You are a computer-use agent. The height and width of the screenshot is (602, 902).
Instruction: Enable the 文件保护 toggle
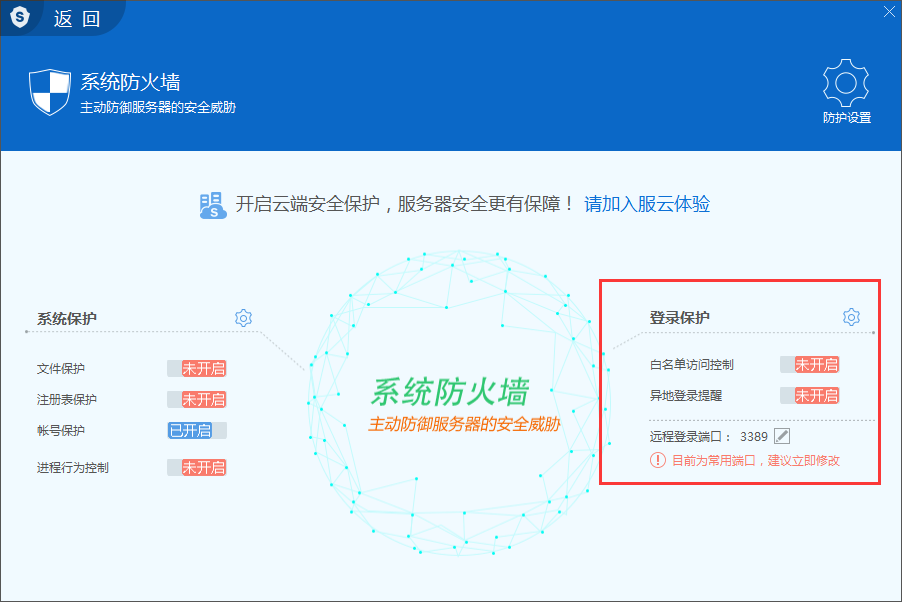(197, 368)
